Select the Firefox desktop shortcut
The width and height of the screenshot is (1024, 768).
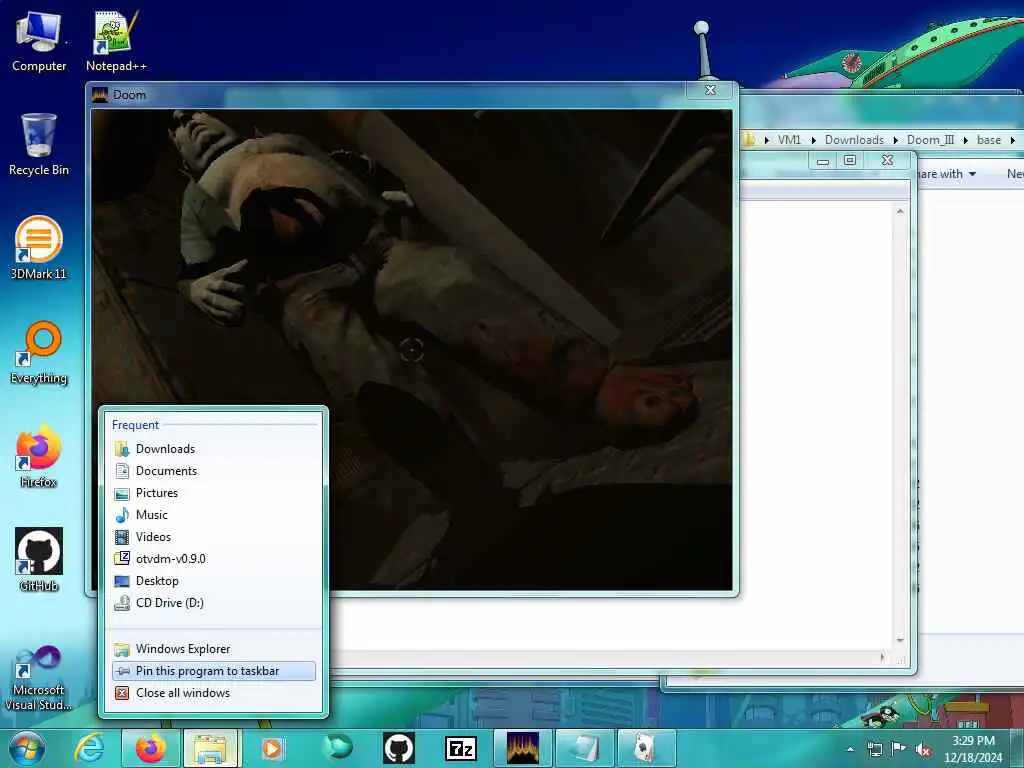39,457
